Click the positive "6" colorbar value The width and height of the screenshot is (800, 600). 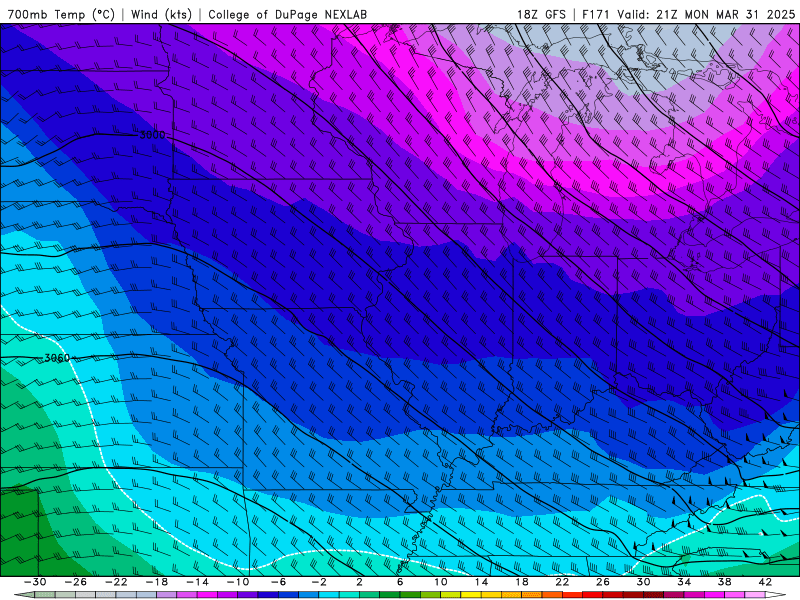(400, 582)
